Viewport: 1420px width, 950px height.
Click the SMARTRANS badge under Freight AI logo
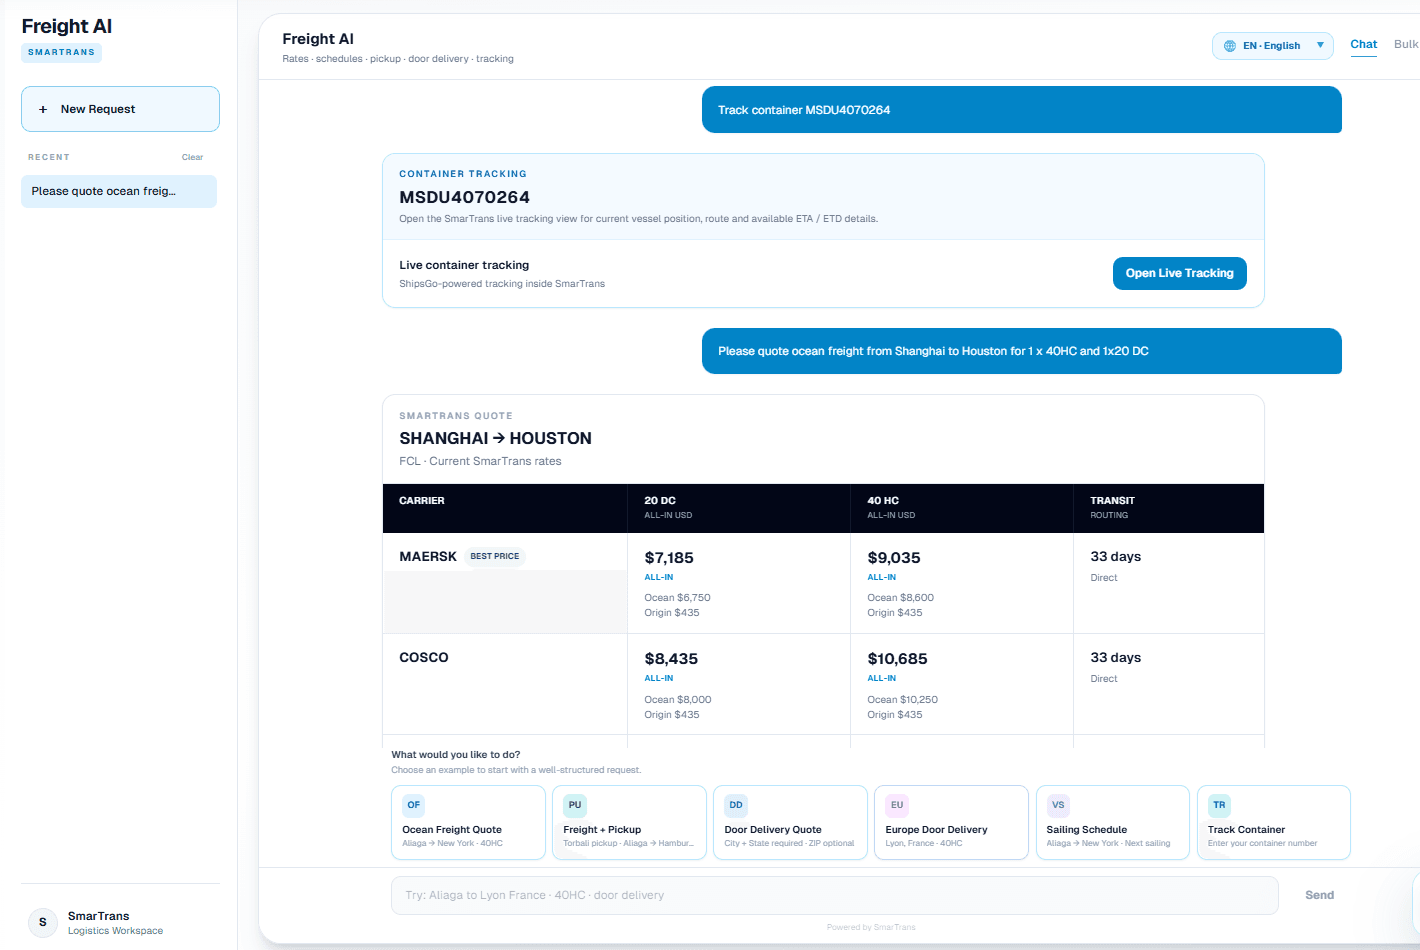(61, 52)
